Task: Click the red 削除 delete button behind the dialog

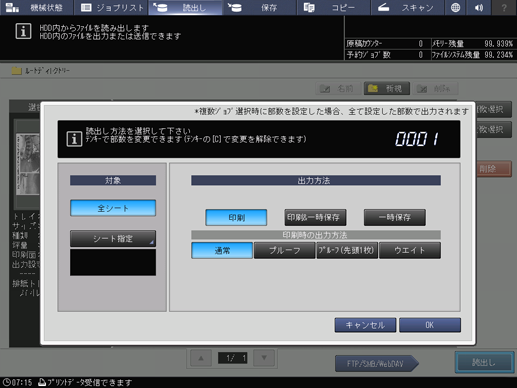Action: (493, 169)
